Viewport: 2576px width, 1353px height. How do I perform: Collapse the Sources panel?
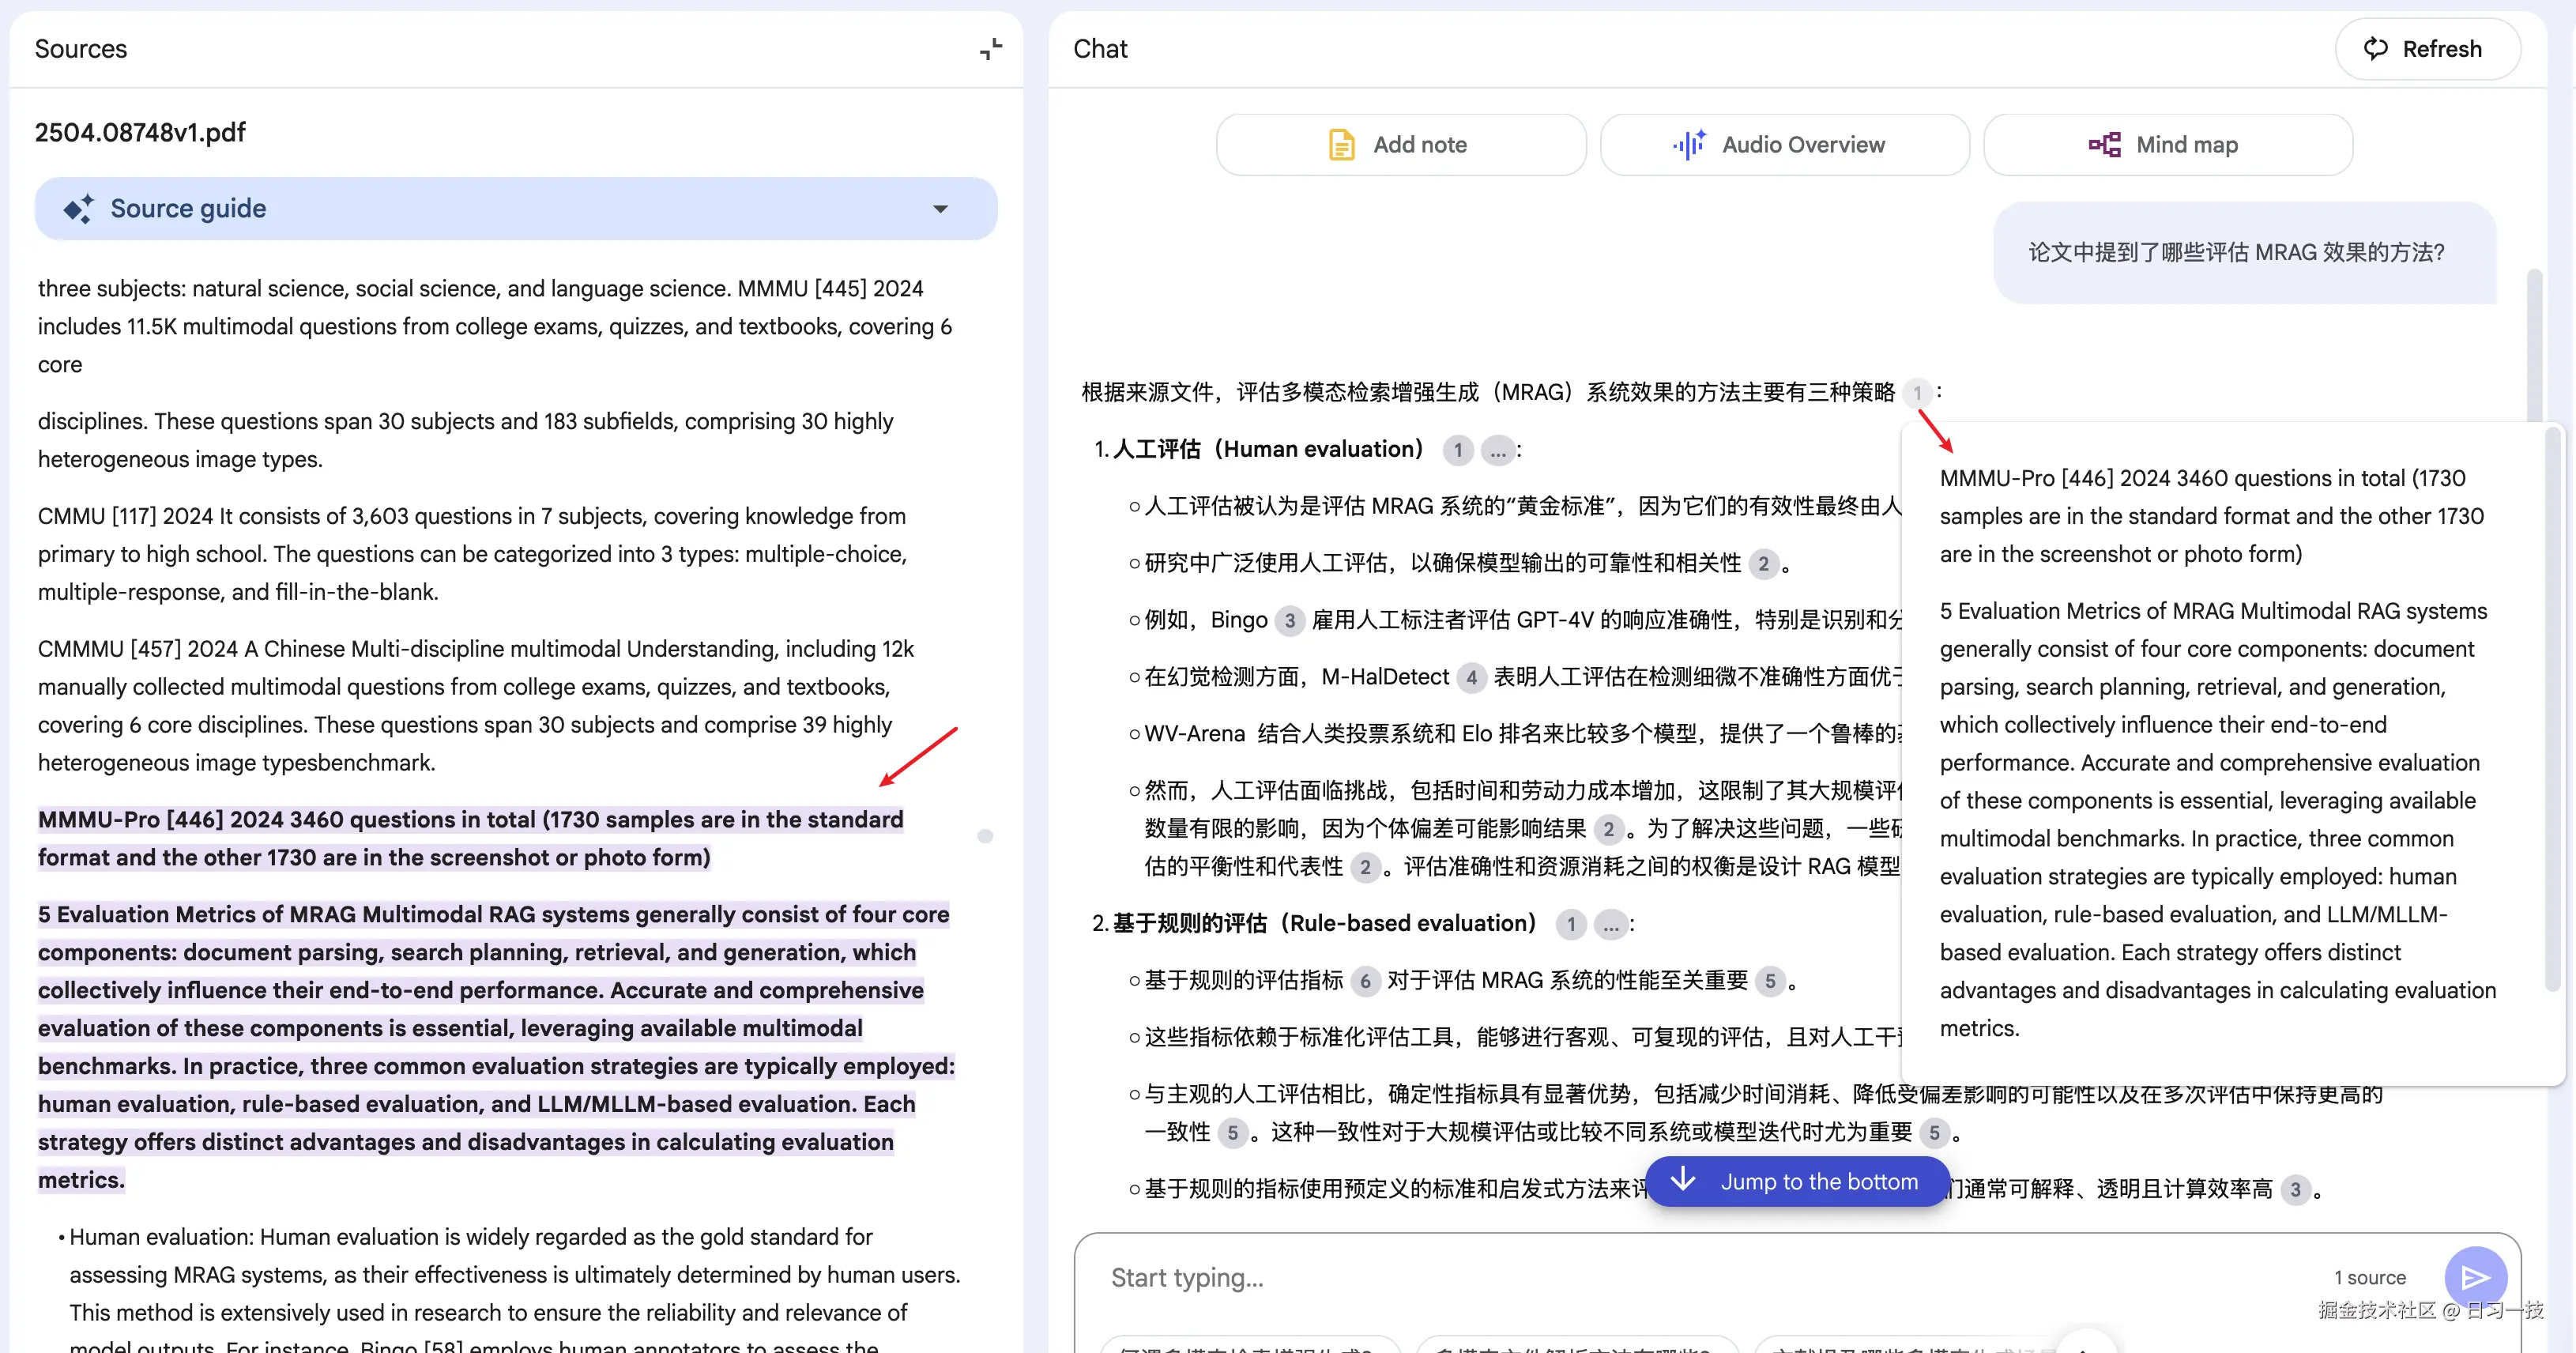click(990, 48)
